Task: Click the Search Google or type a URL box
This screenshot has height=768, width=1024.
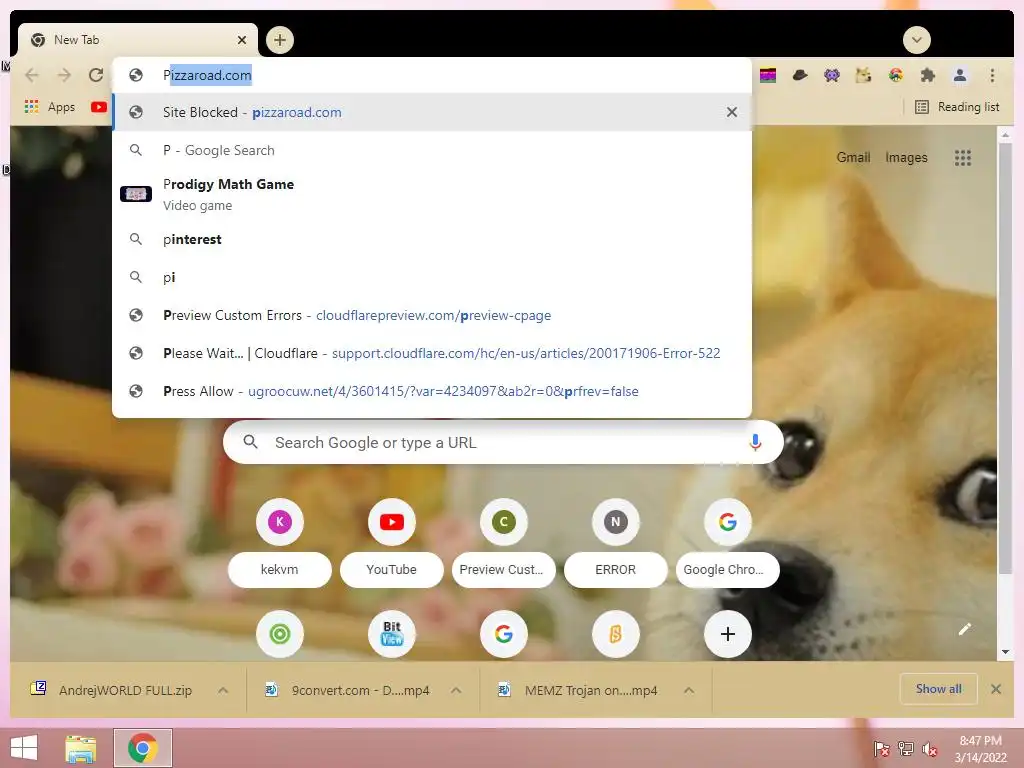Action: click(503, 443)
